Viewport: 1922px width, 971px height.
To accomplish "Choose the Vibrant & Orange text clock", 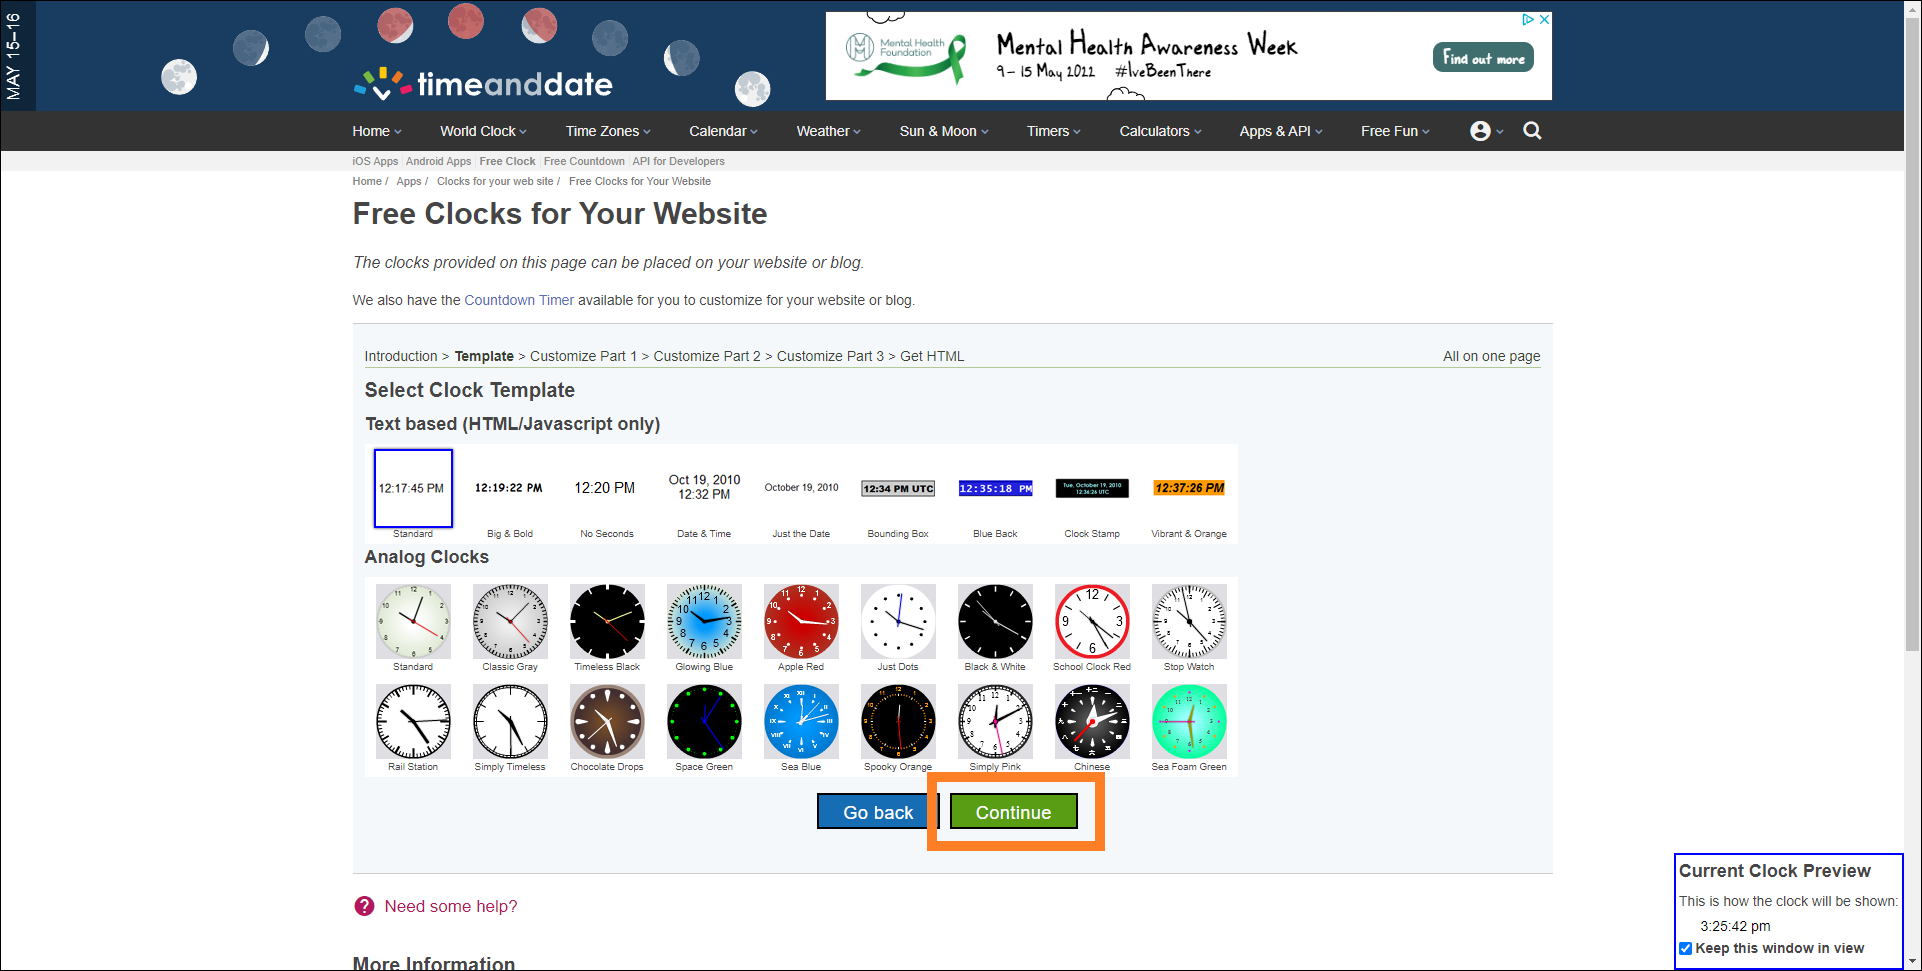I will 1188,489.
